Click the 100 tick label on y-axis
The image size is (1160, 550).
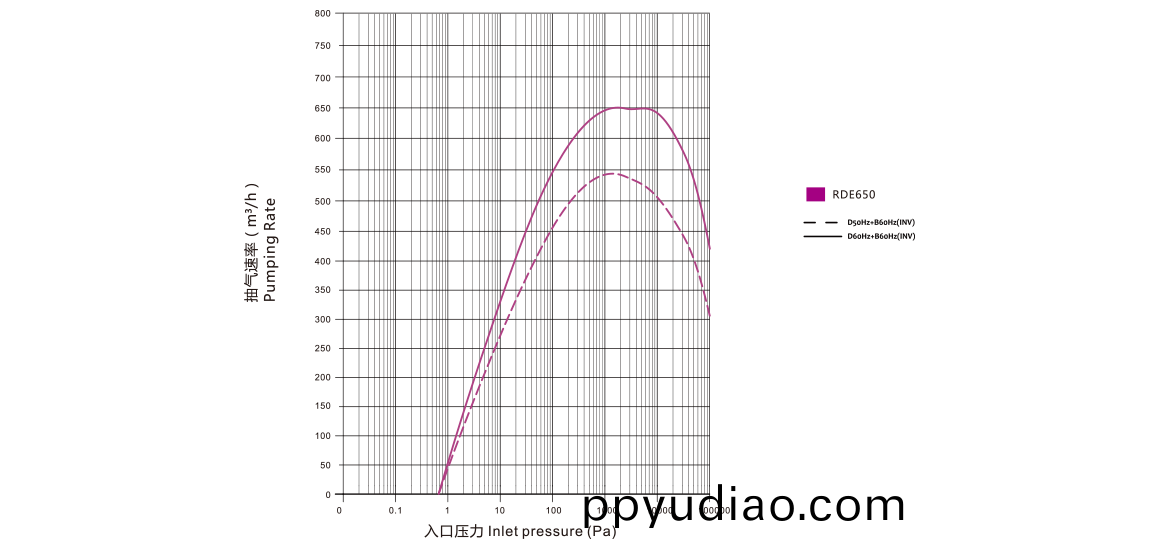(323, 436)
